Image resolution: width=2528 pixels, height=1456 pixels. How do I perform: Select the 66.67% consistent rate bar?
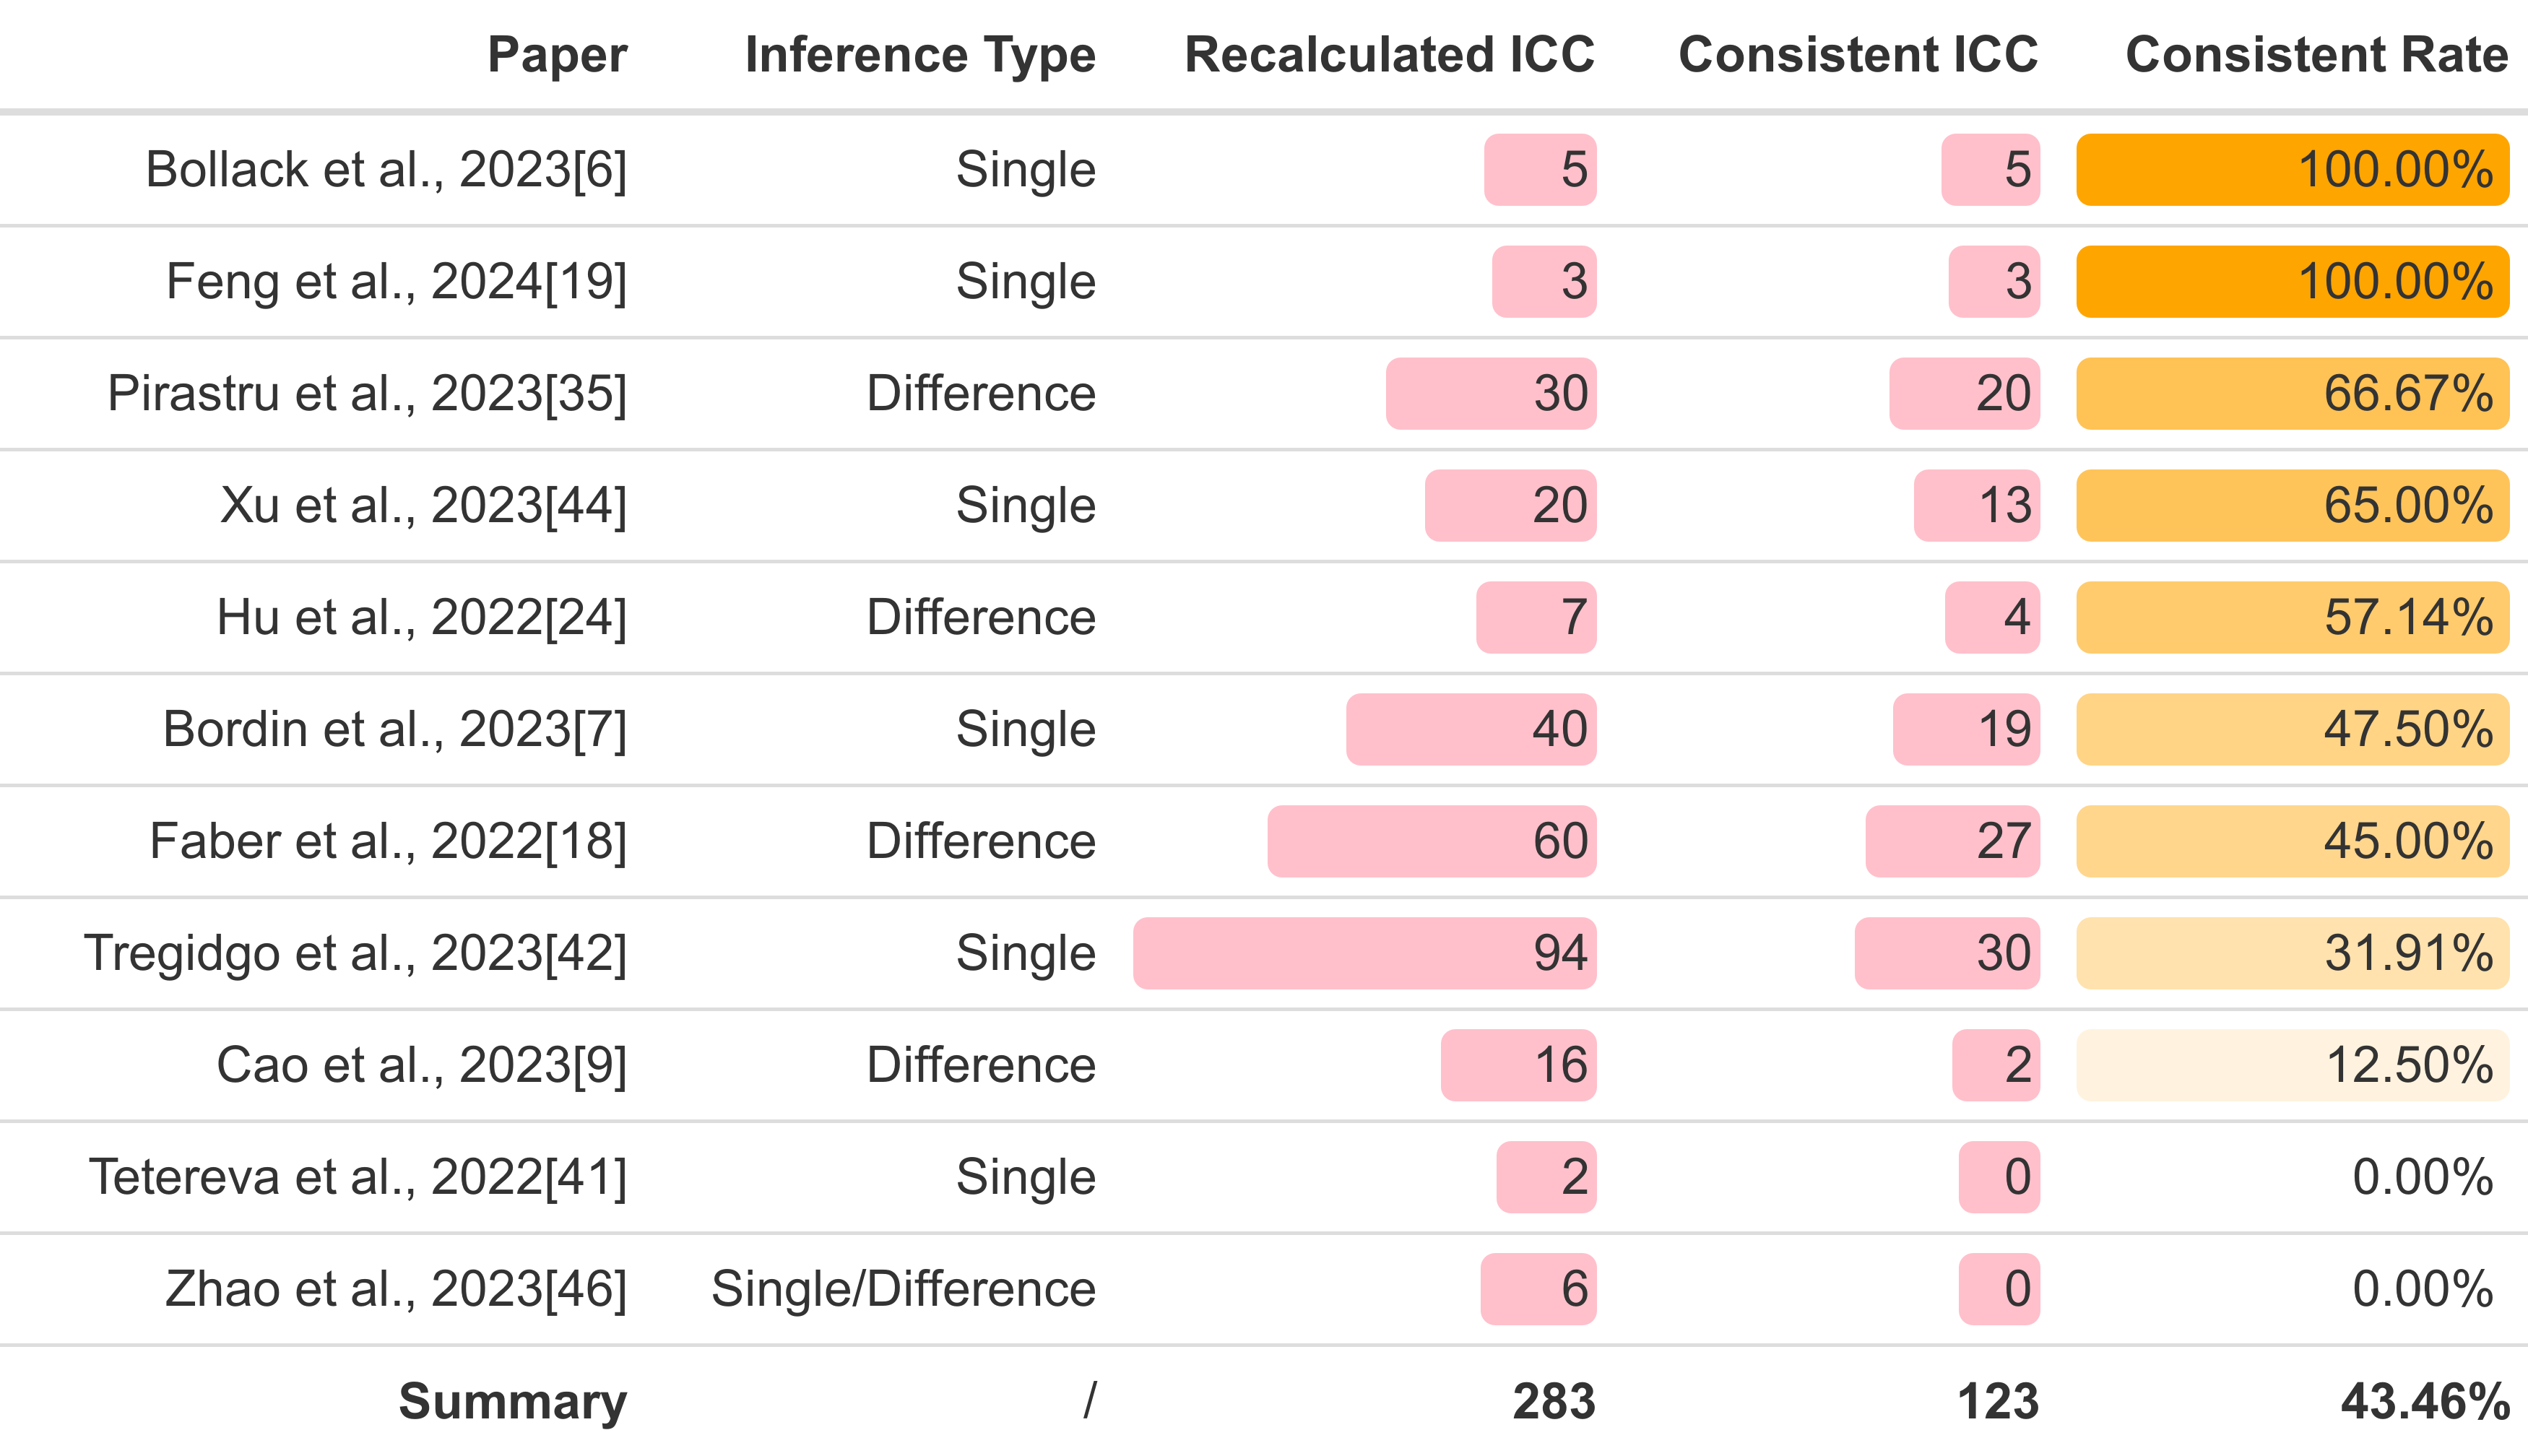click(2292, 394)
